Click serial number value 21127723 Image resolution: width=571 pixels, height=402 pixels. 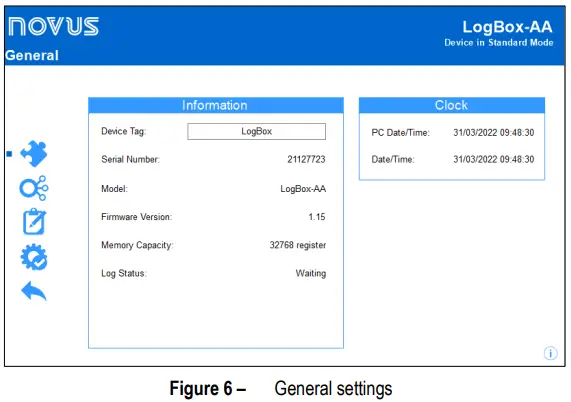(306, 159)
